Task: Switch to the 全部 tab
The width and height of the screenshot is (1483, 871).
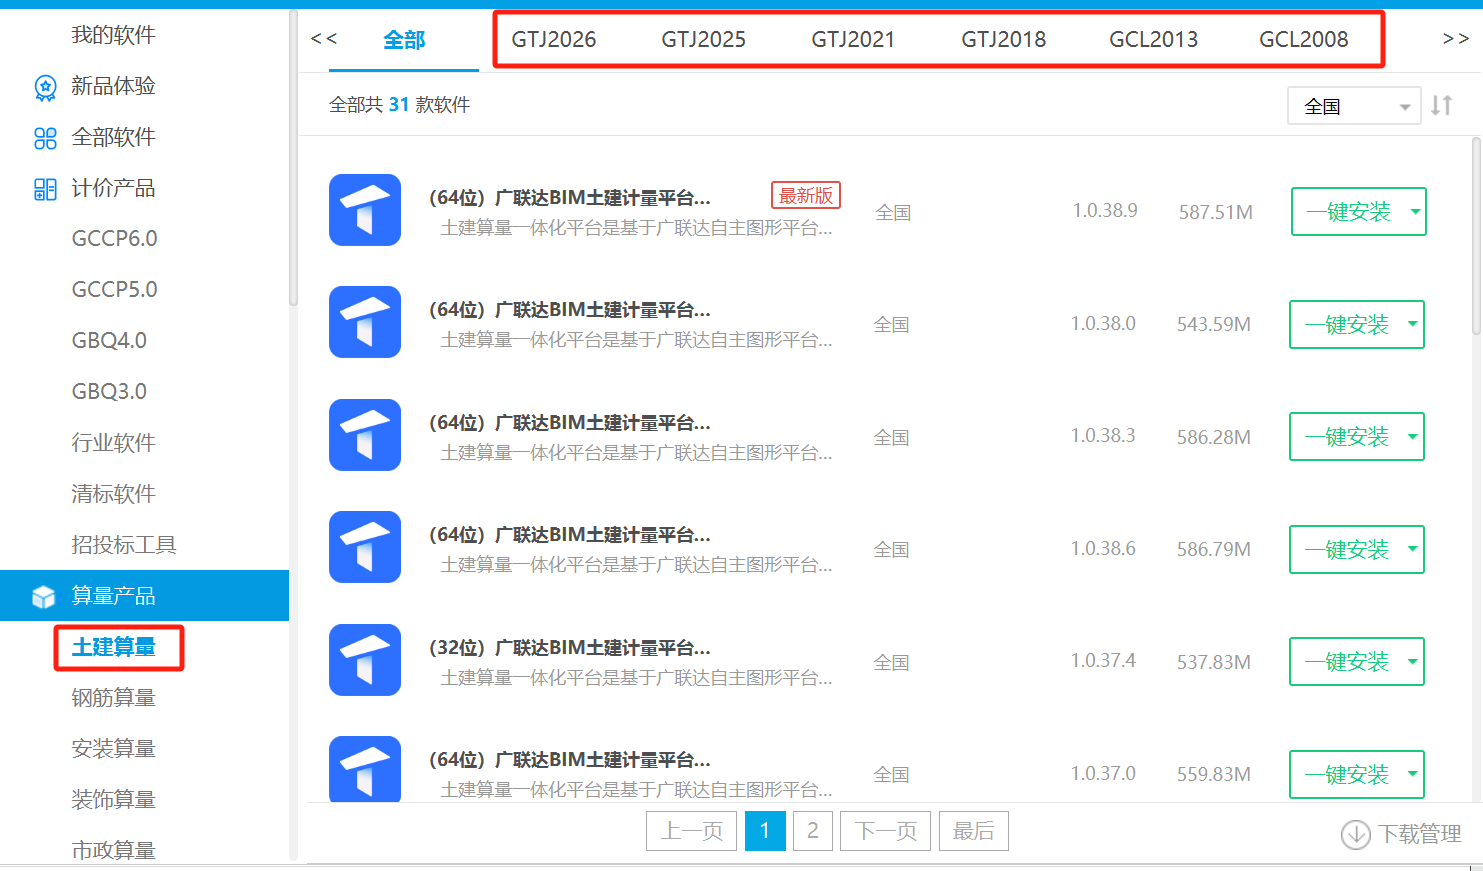Action: click(404, 40)
